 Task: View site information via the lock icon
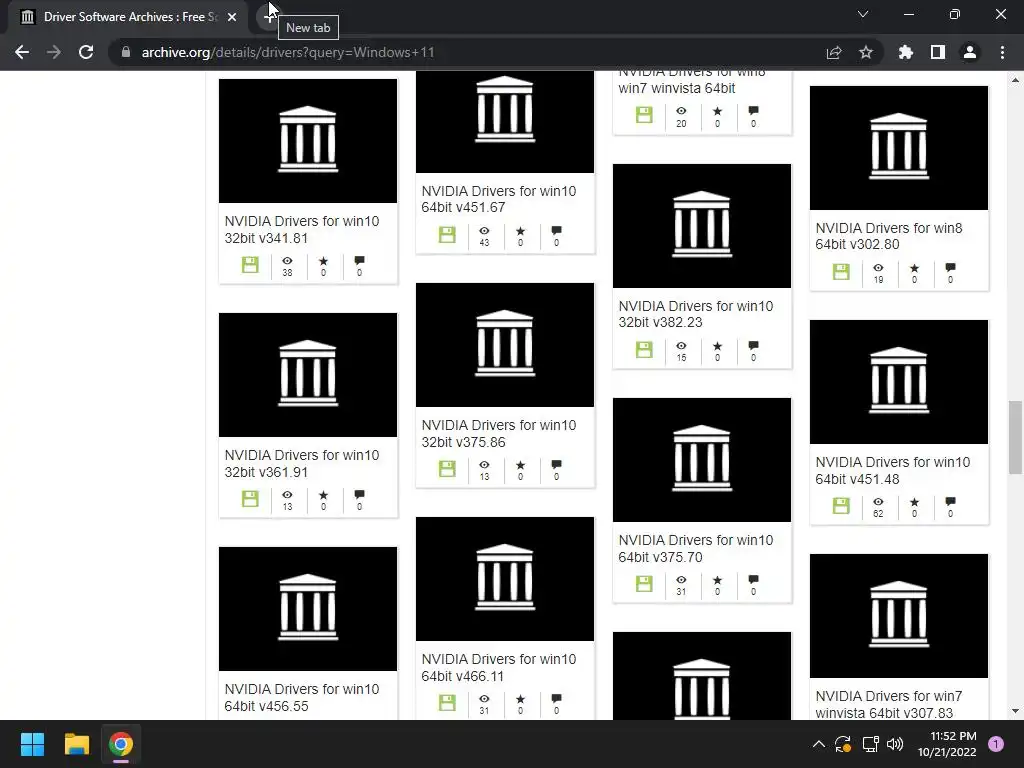(x=125, y=52)
